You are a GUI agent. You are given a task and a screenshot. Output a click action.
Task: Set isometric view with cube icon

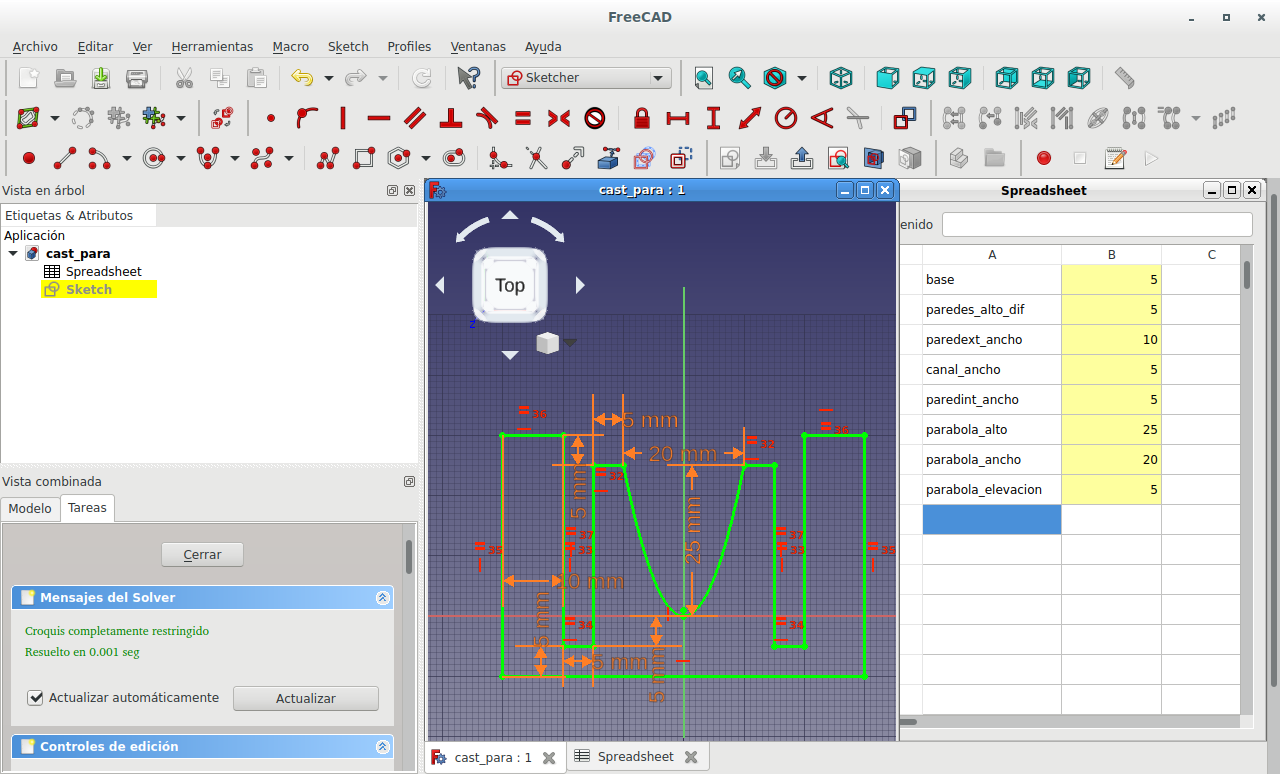click(x=841, y=78)
